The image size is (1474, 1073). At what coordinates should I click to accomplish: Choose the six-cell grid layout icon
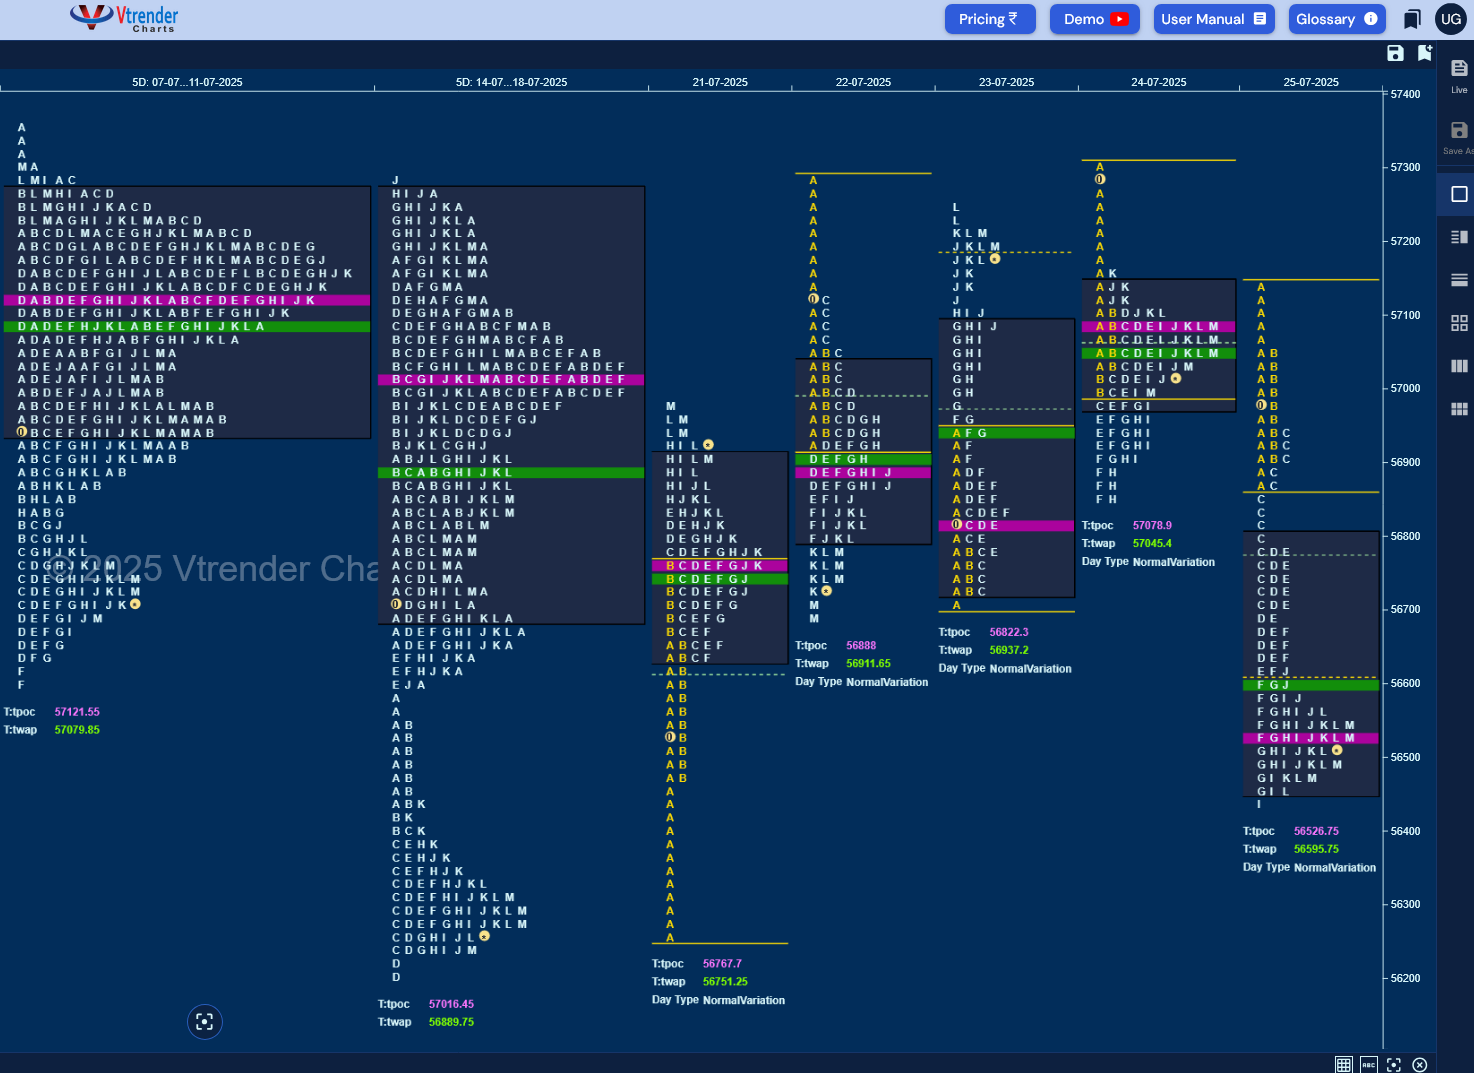click(x=1459, y=409)
